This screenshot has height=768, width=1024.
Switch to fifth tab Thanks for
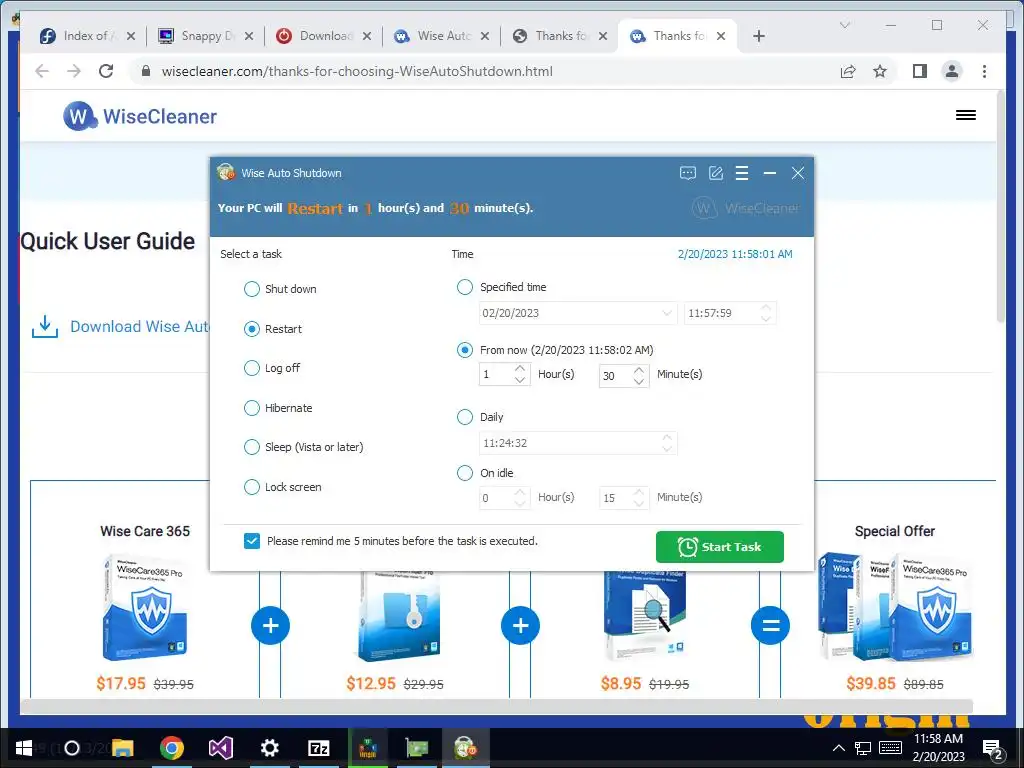pyautogui.click(x=560, y=36)
